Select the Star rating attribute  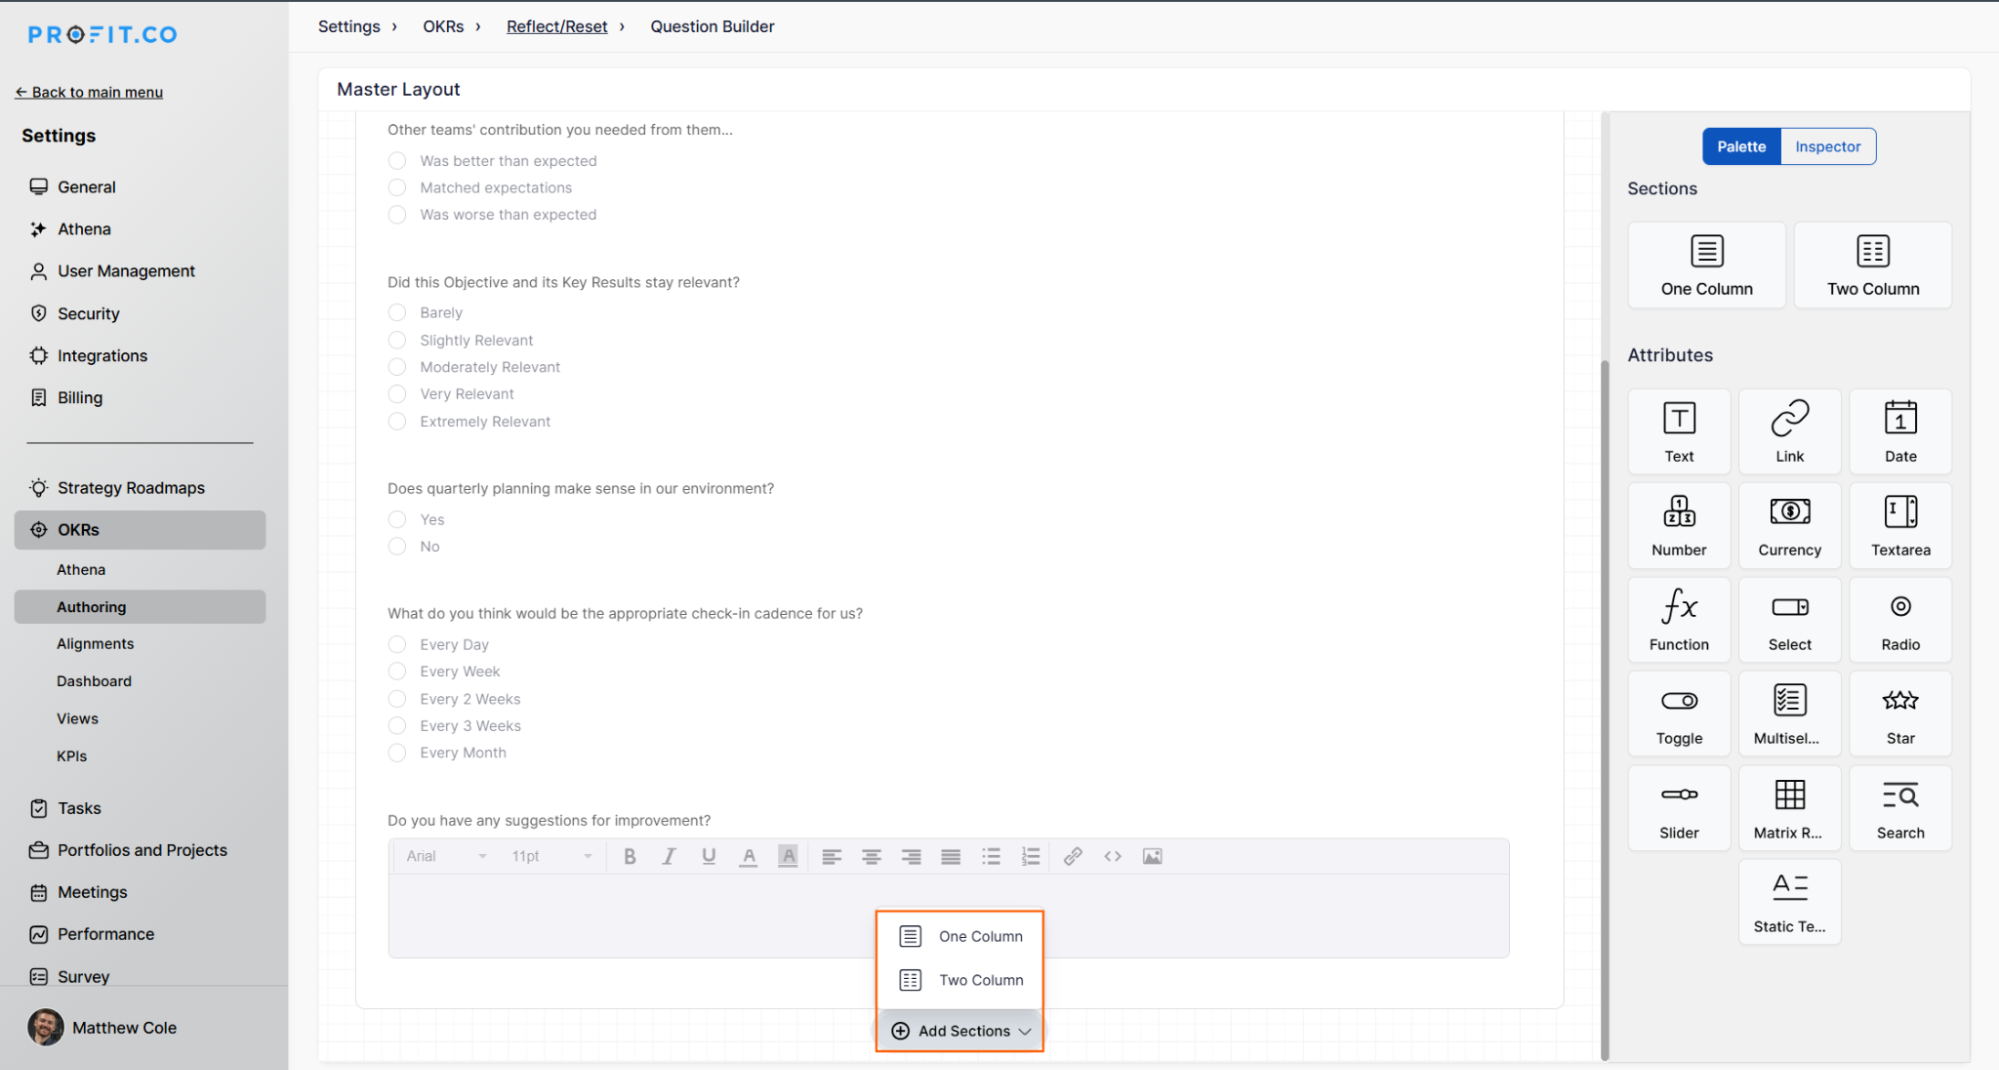click(x=1899, y=713)
